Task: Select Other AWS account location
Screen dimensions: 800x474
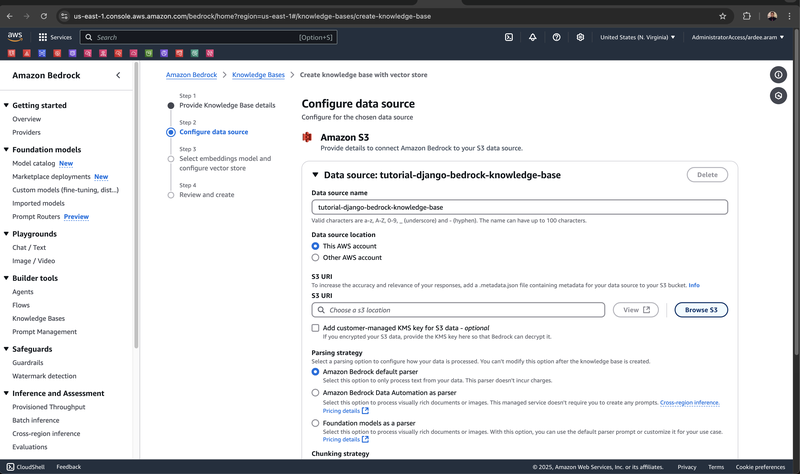Action: 315,258
